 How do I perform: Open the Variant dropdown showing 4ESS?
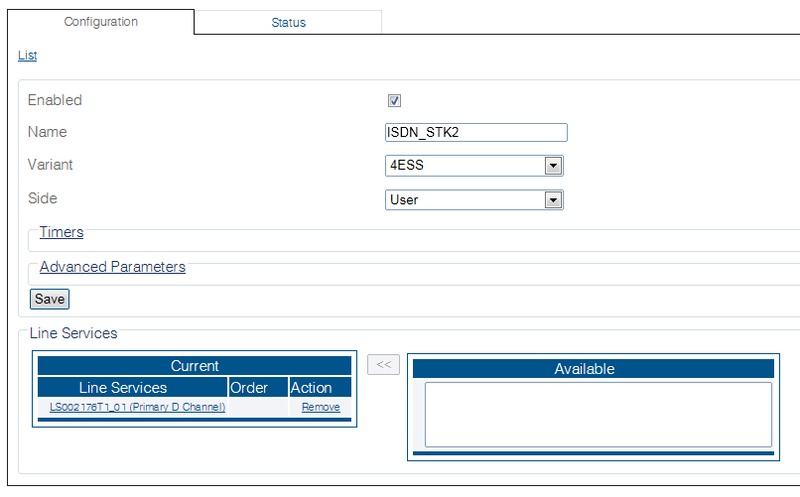coord(474,166)
